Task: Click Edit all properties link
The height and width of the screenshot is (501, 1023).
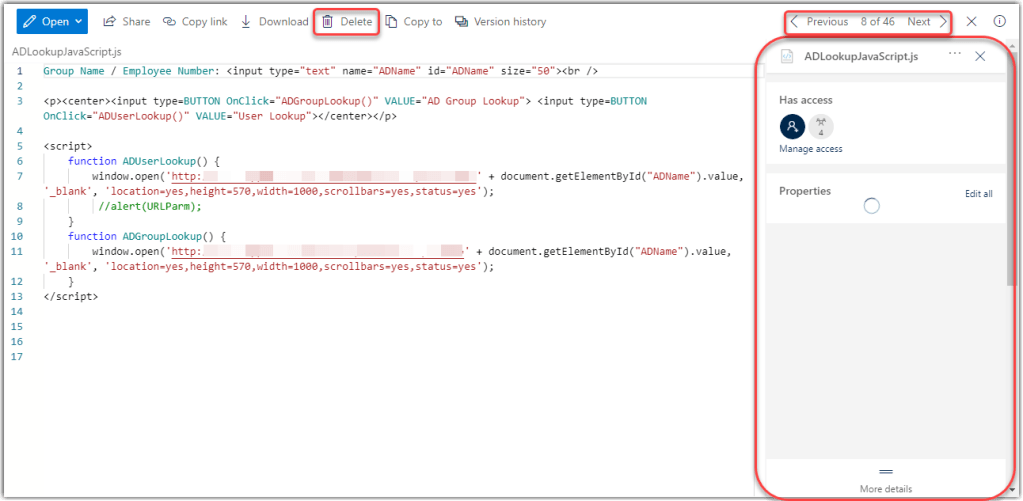Action: click(x=978, y=193)
